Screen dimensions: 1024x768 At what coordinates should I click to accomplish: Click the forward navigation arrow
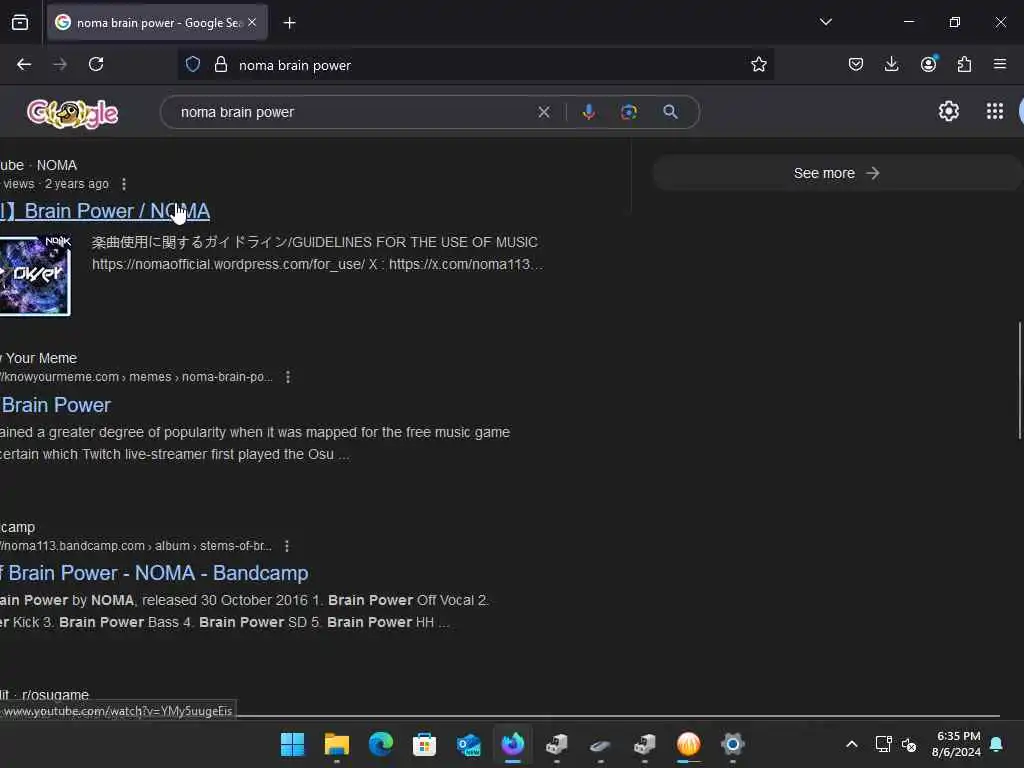click(x=60, y=64)
